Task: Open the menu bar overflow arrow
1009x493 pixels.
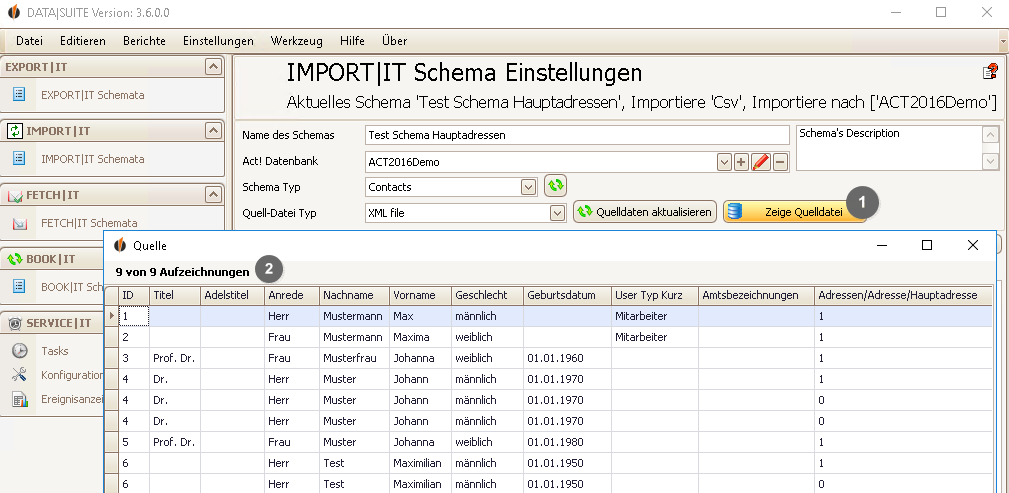Action: 1004,41
